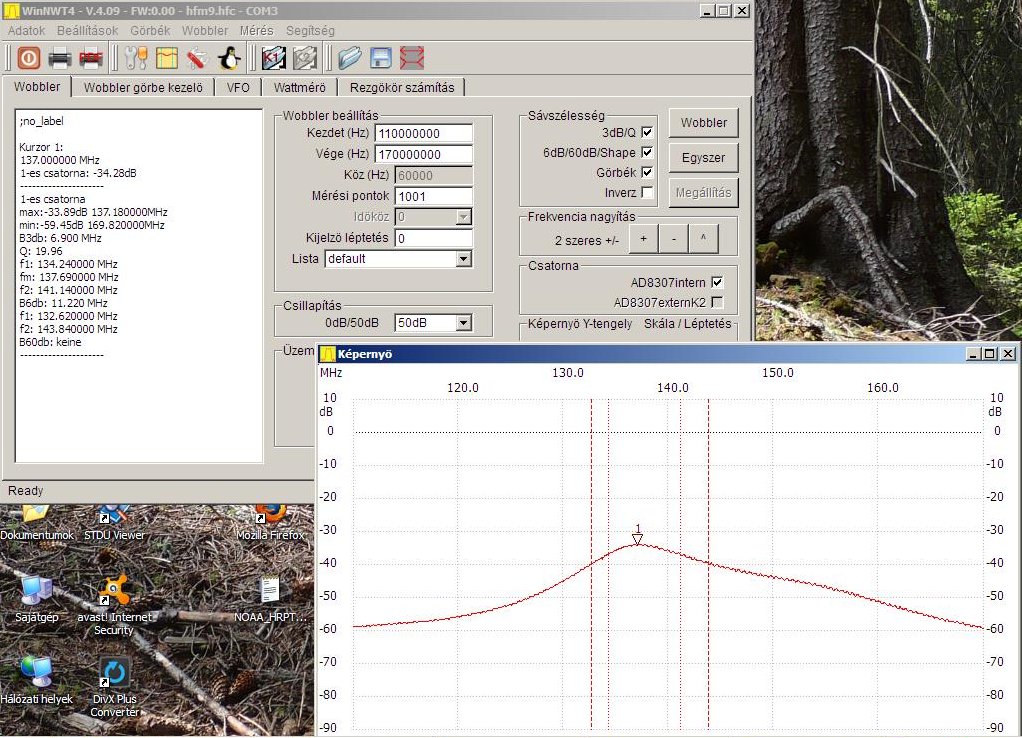Click the Egyszer single sweep button
1022x738 pixels.
click(703, 157)
